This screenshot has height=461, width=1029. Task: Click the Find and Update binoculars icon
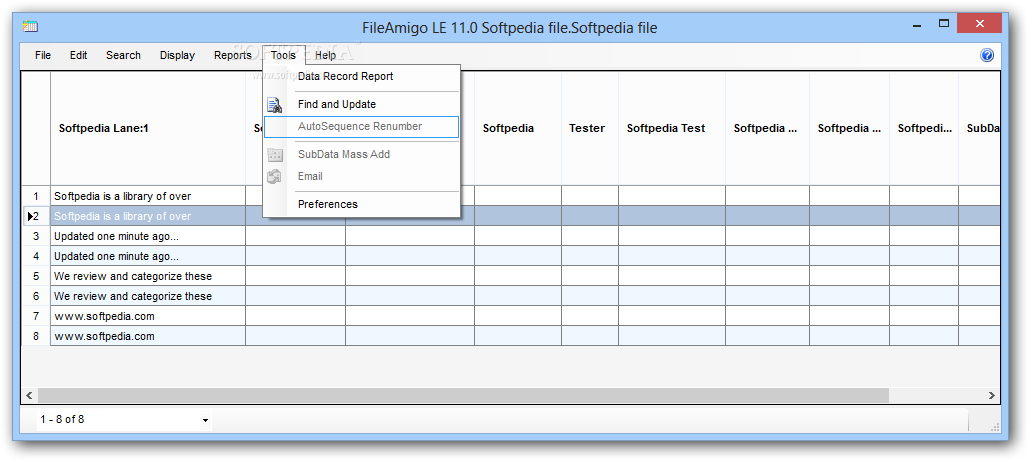point(275,104)
